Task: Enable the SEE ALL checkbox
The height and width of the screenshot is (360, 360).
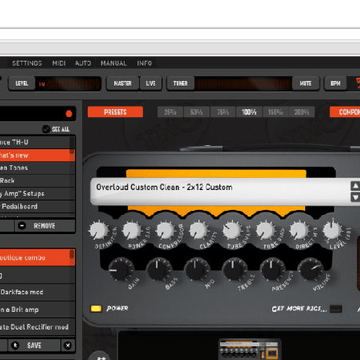Action: click(46, 129)
